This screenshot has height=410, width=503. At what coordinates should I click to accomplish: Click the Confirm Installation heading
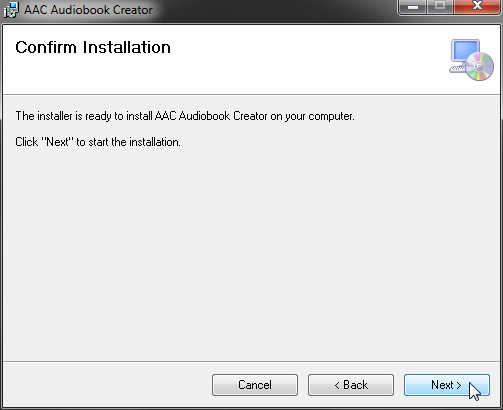(x=93, y=47)
